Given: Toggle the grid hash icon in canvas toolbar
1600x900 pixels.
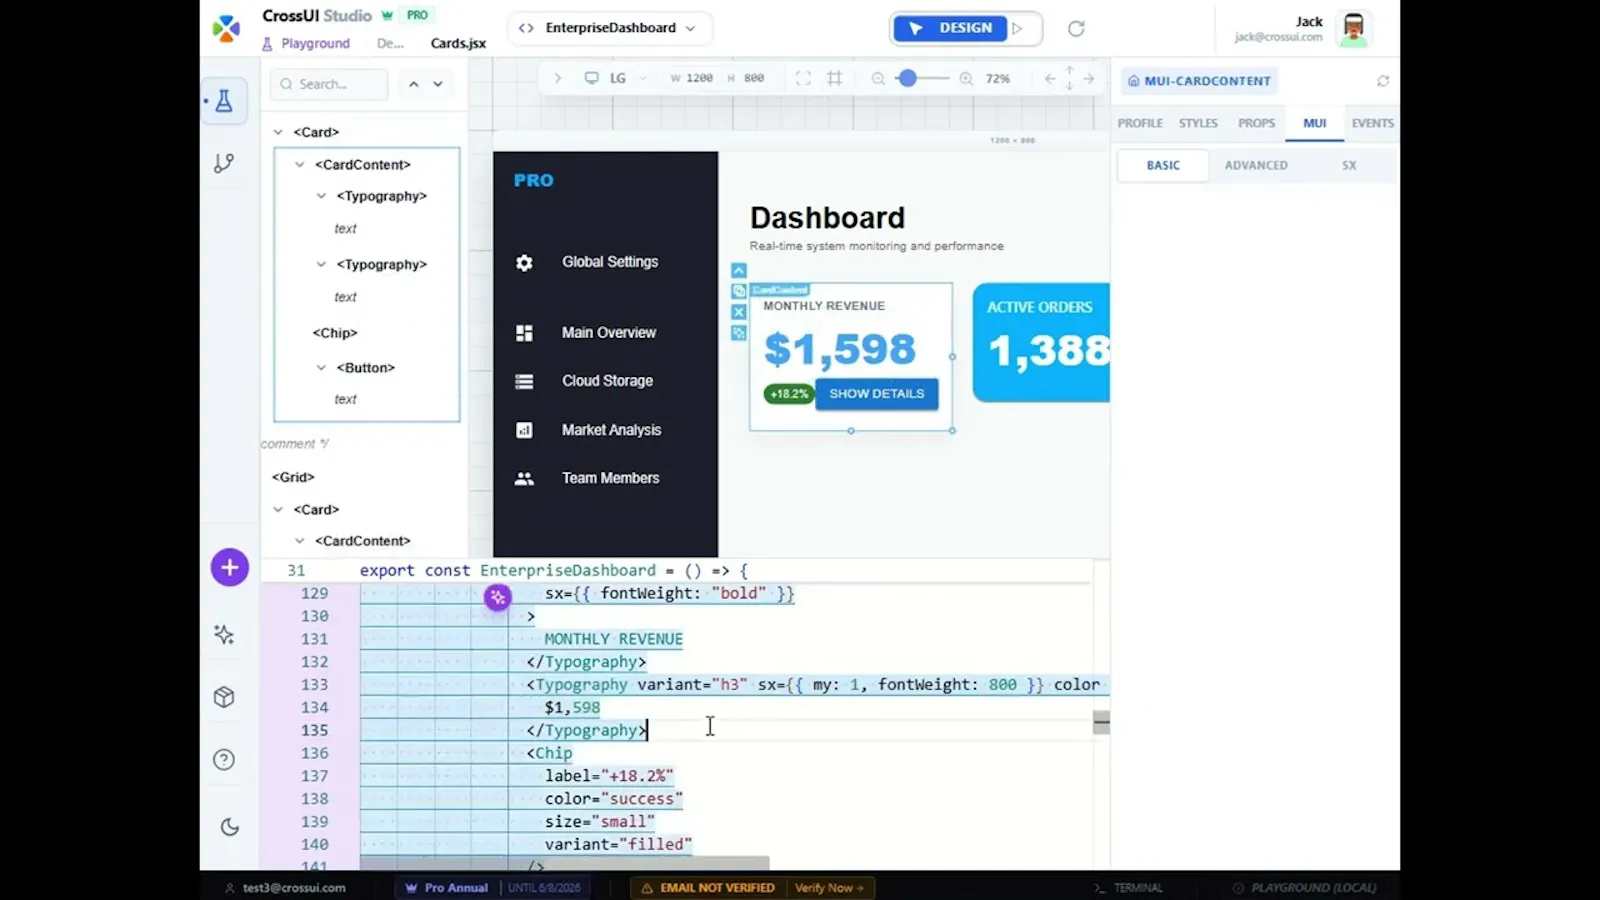Looking at the screenshot, I should coord(835,78).
